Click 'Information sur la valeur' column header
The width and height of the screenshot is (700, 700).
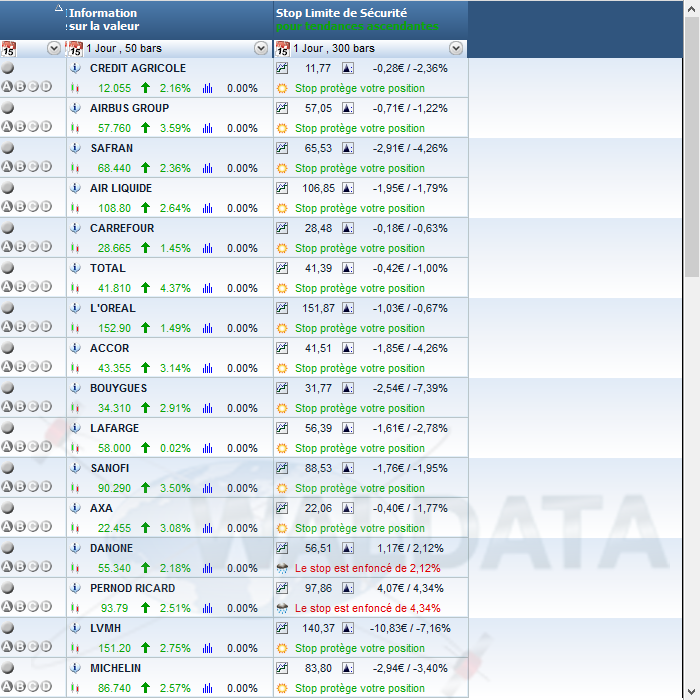pos(104,20)
